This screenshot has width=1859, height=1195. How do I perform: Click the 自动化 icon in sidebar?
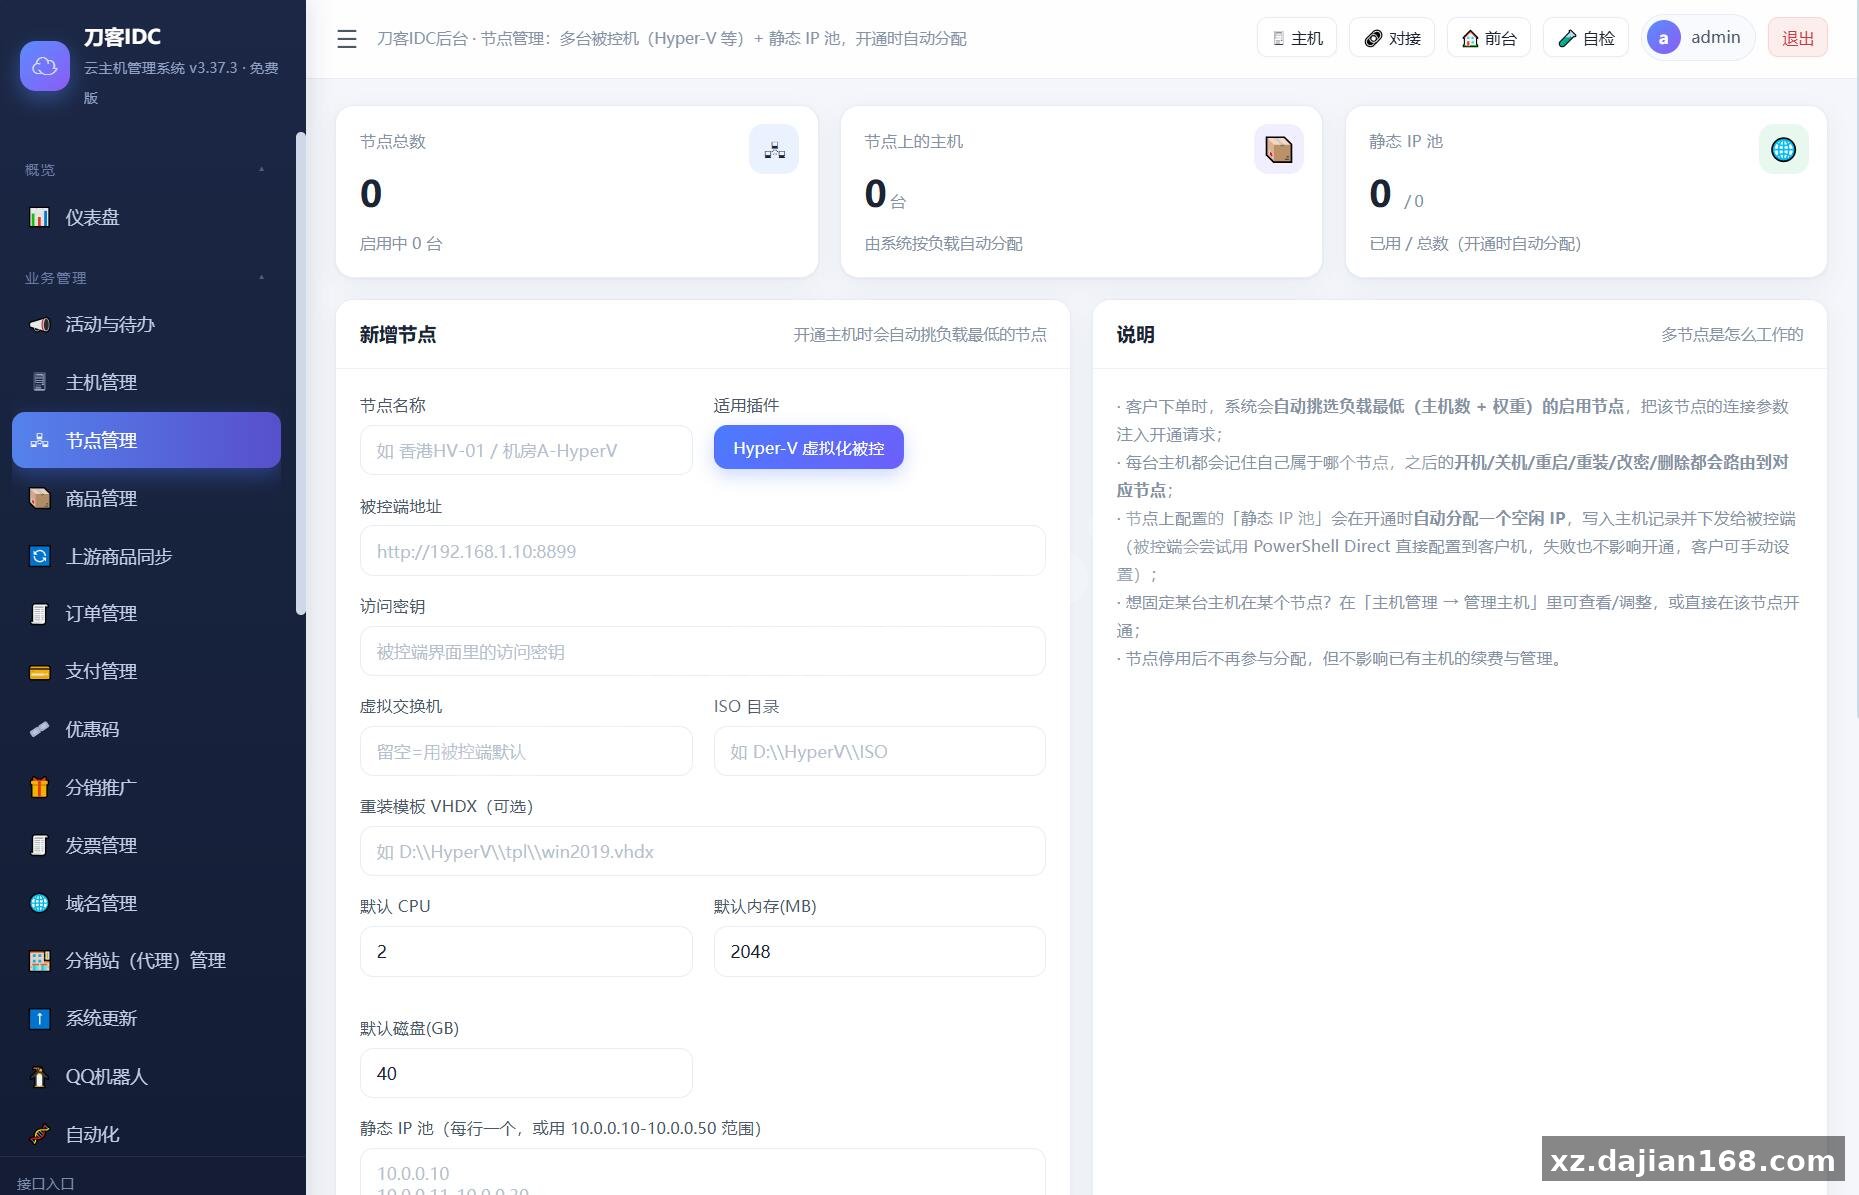pyautogui.click(x=39, y=1134)
